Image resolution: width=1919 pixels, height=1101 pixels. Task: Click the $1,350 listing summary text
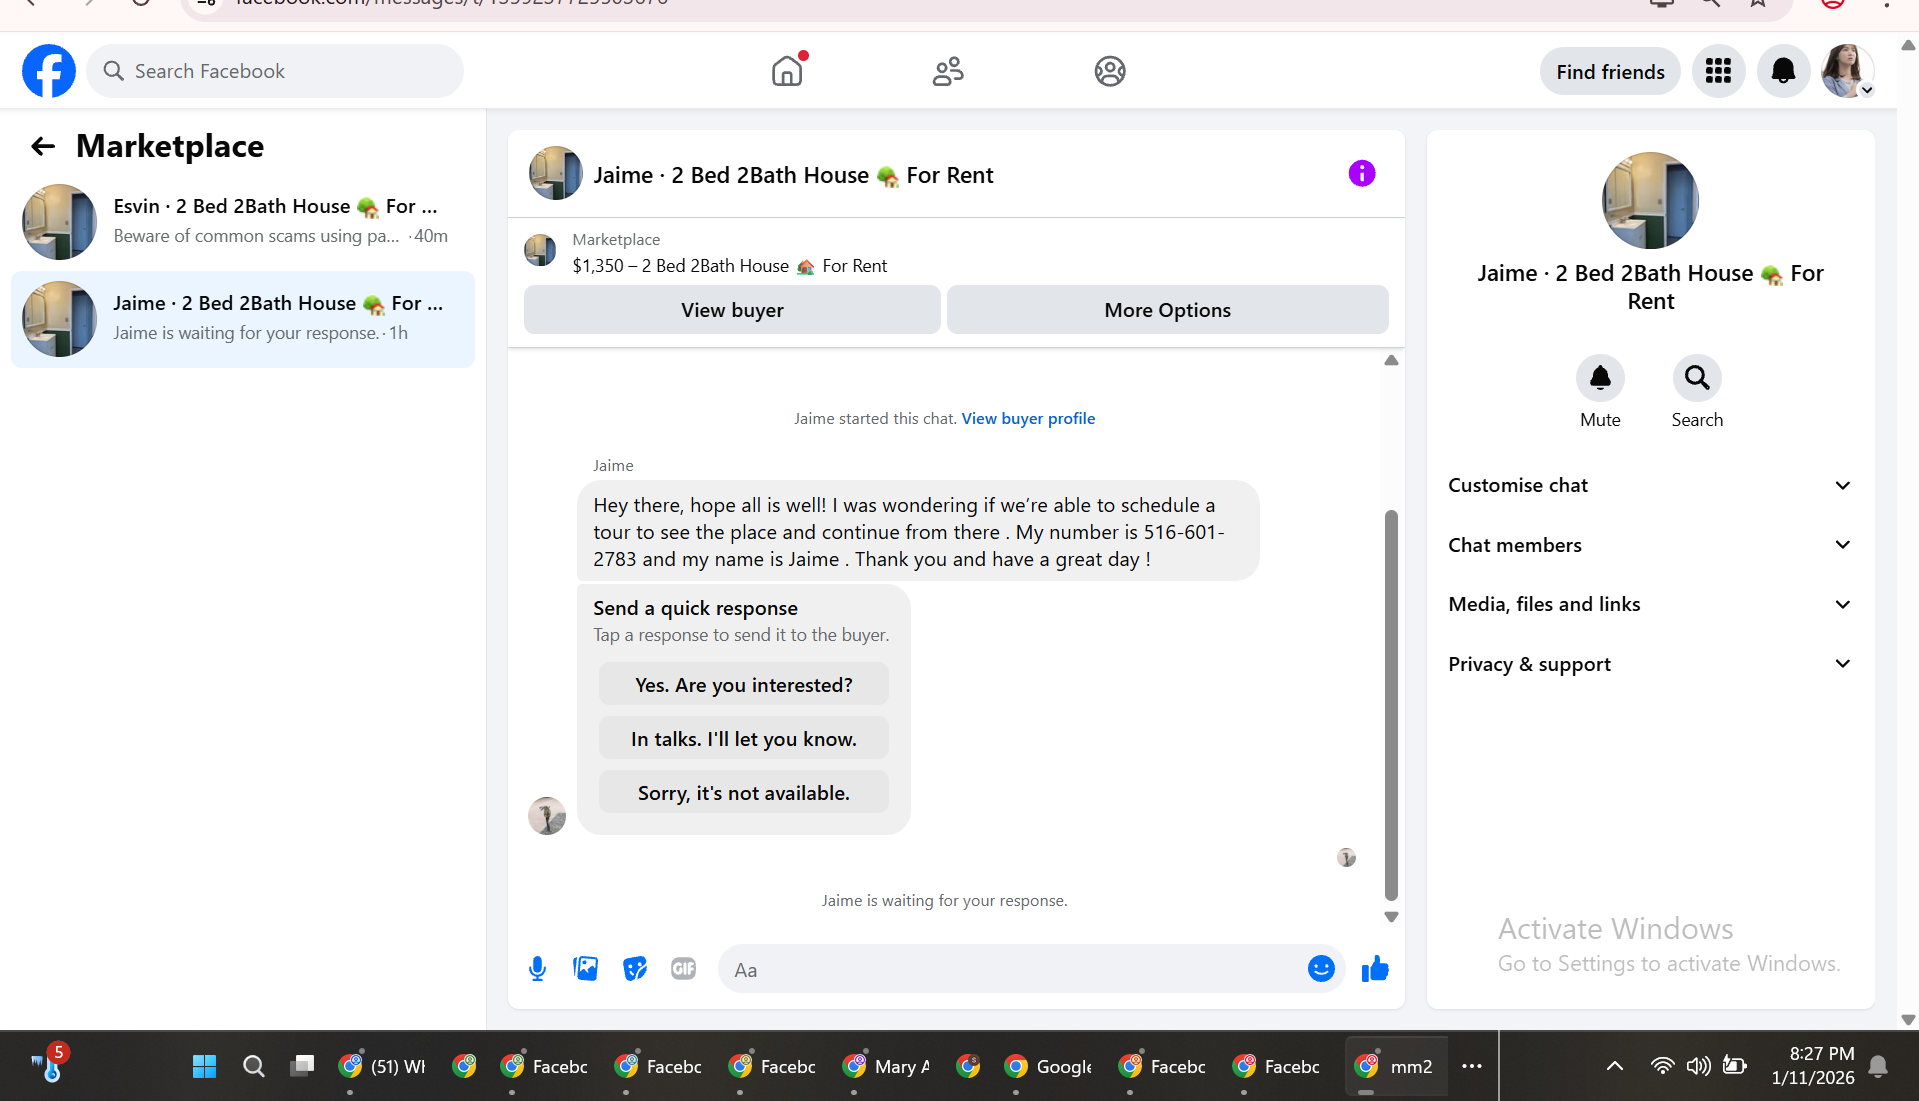pyautogui.click(x=730, y=266)
